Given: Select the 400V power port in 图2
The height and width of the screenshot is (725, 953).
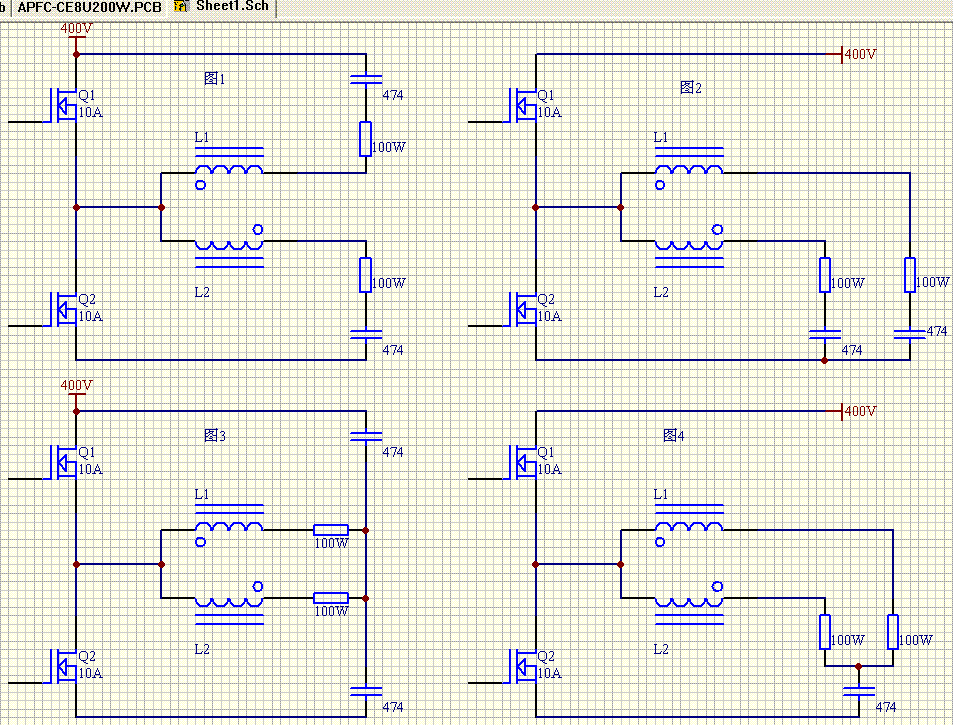Looking at the screenshot, I should pos(853,54).
